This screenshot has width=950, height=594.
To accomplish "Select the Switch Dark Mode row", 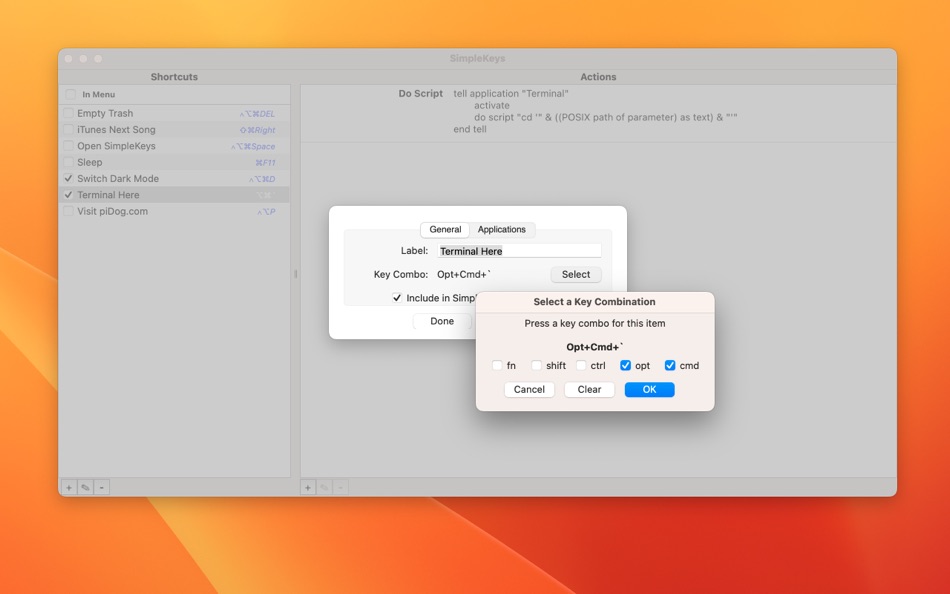I will coord(174,179).
